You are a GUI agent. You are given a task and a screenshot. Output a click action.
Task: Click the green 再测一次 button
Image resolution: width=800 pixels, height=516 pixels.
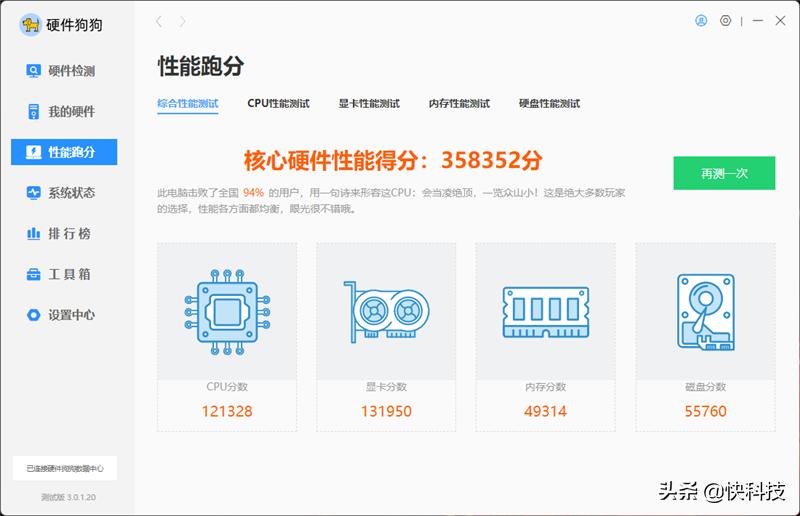724,173
